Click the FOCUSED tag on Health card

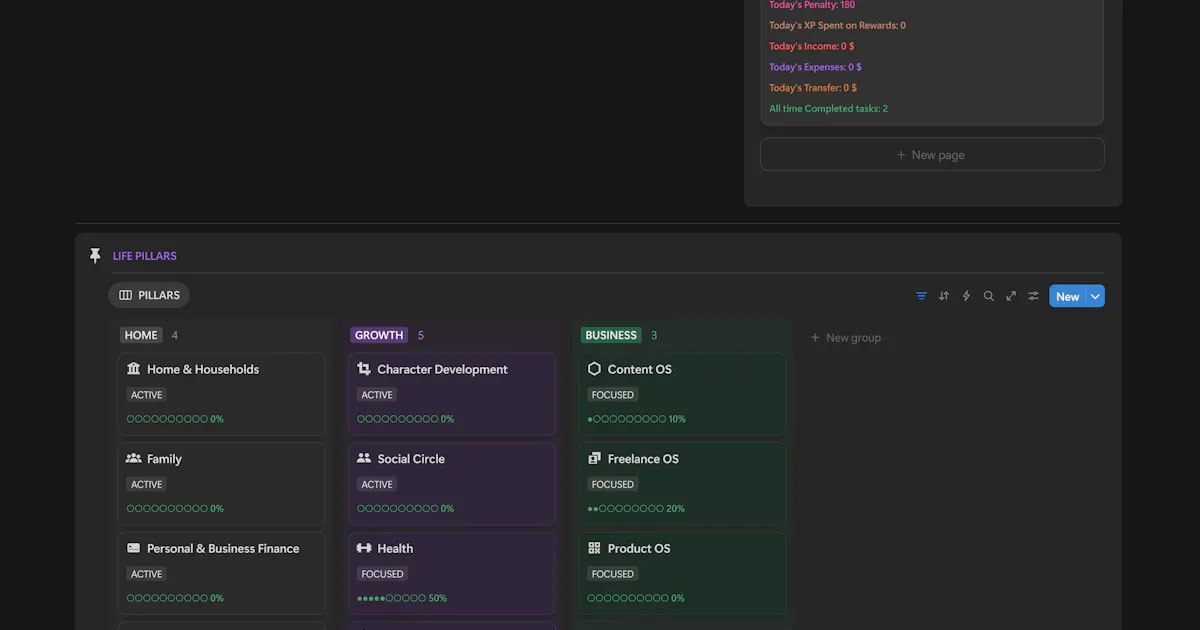click(x=383, y=574)
